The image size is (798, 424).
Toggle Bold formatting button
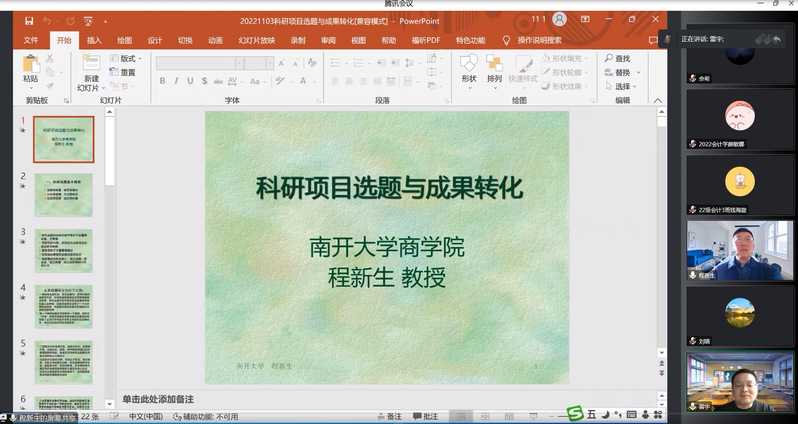(x=162, y=83)
